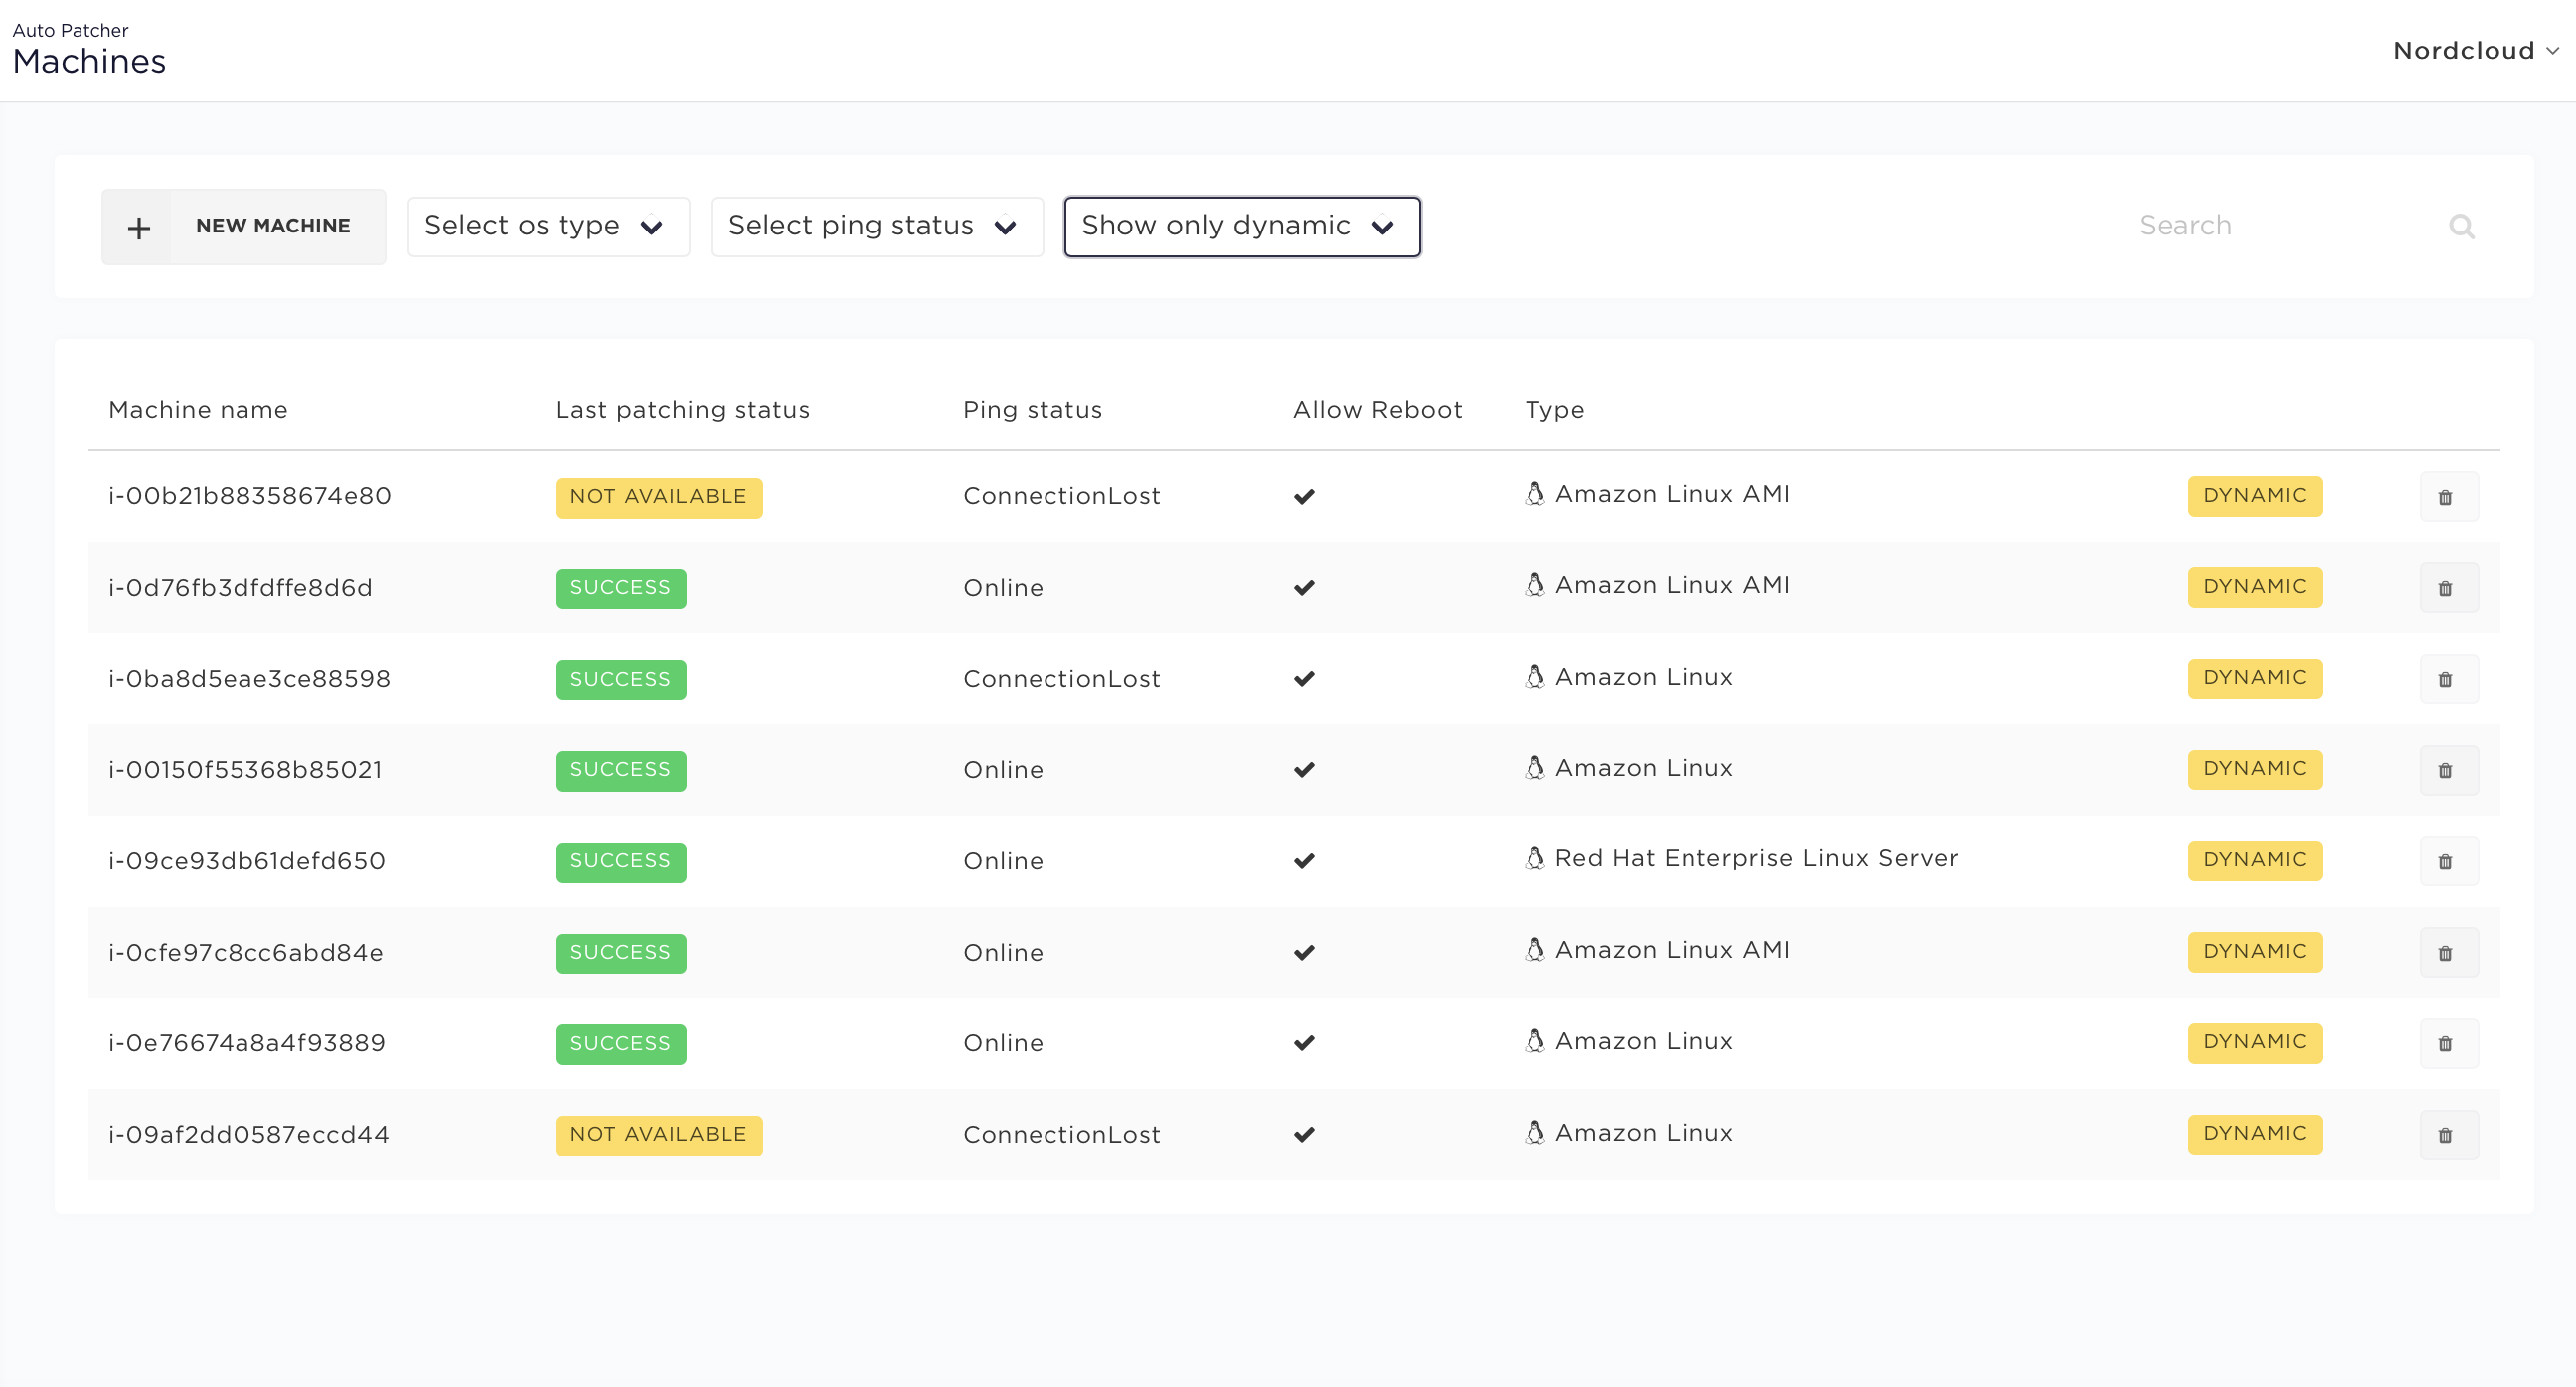The width and height of the screenshot is (2576, 1387).
Task: Click the Allow Reboot column header
Action: tap(1377, 410)
